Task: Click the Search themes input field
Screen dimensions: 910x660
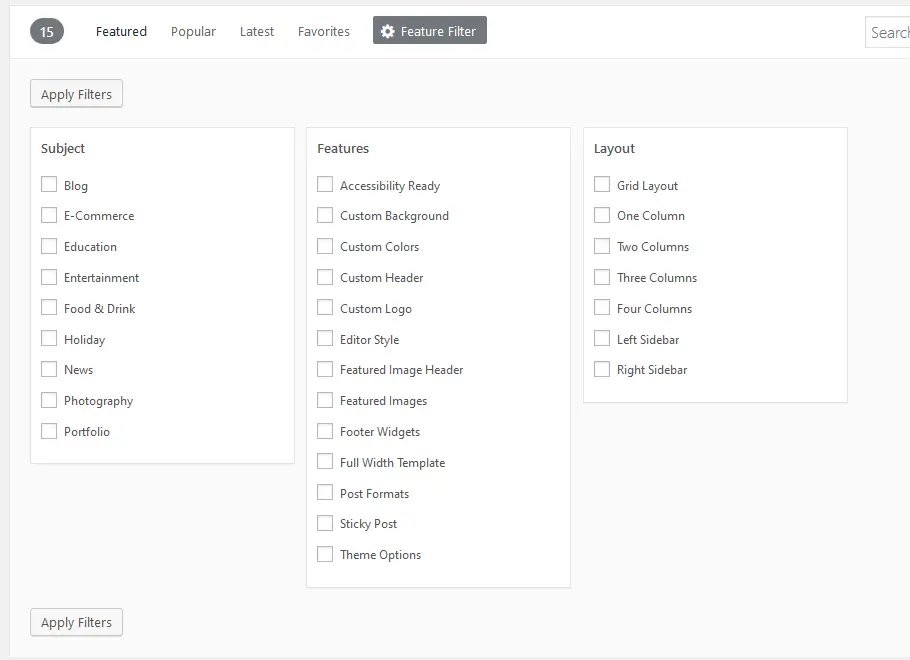Action: [887, 33]
